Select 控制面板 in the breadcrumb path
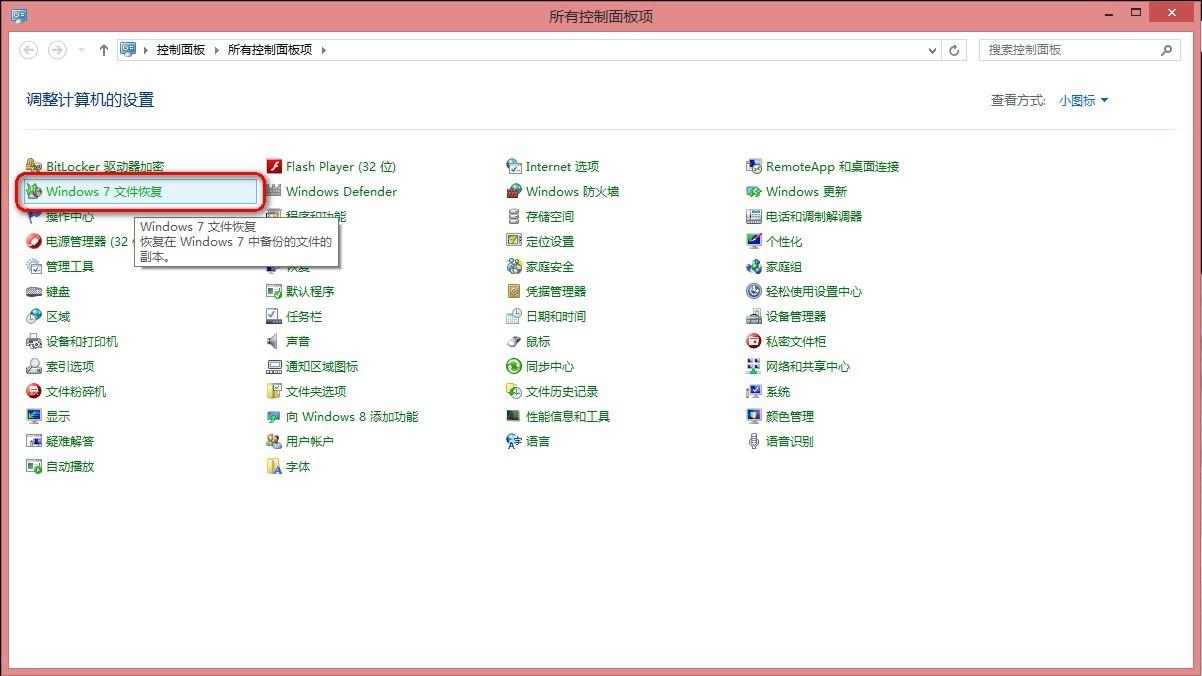 pyautogui.click(x=180, y=50)
